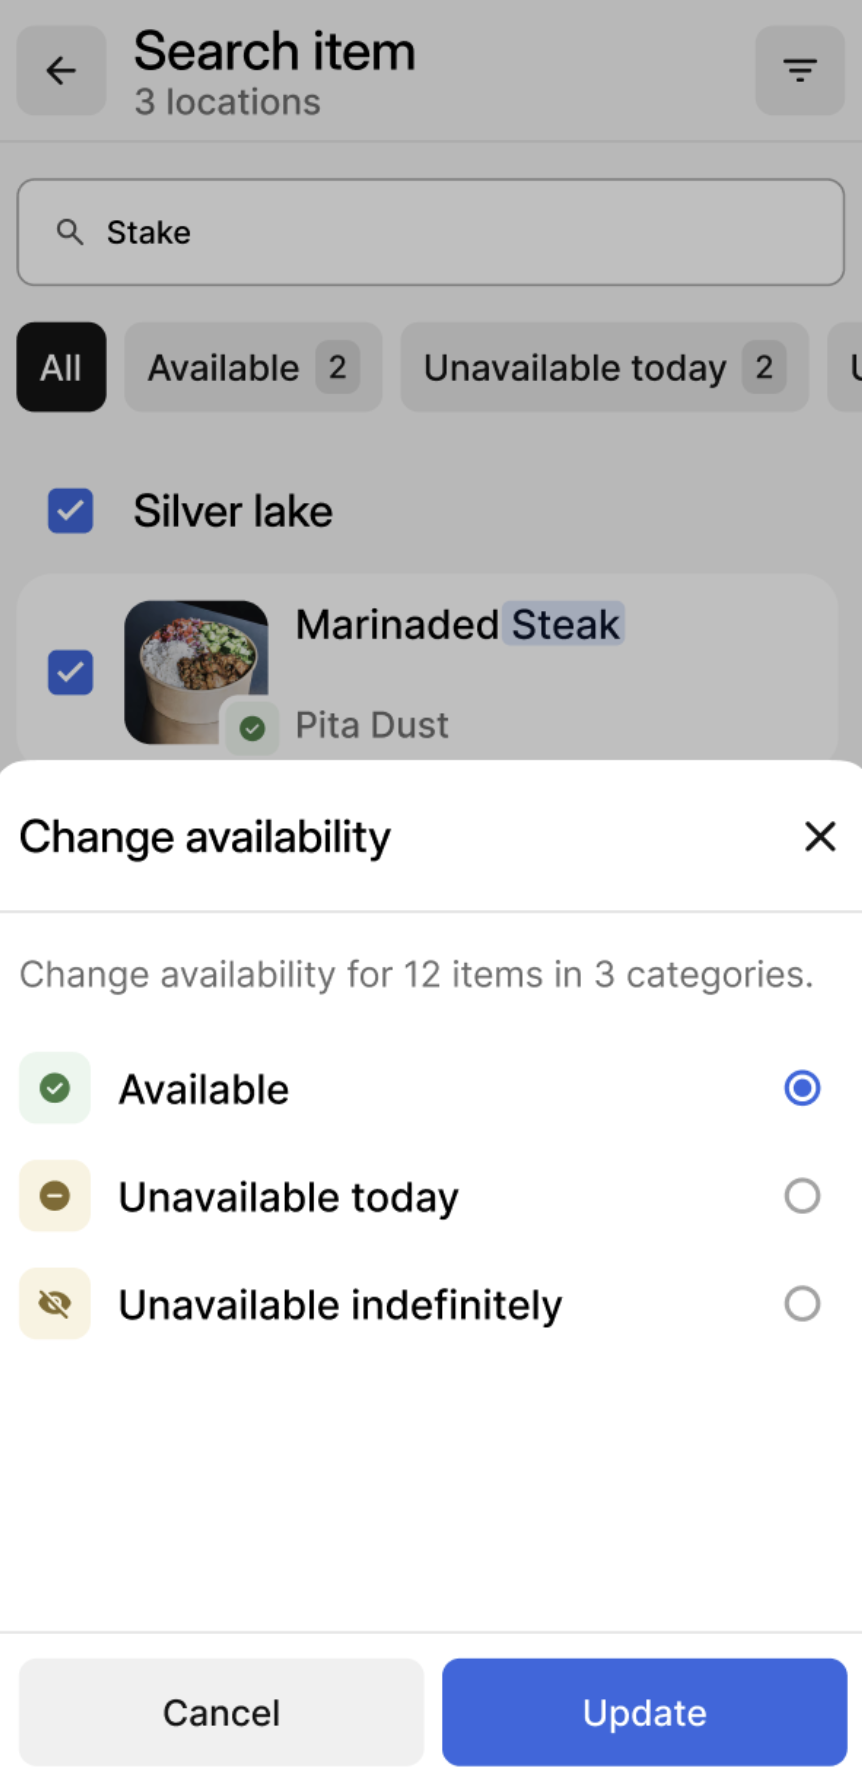Click the green status badge on Marinaded Steak
The width and height of the screenshot is (862, 1784).
252,728
